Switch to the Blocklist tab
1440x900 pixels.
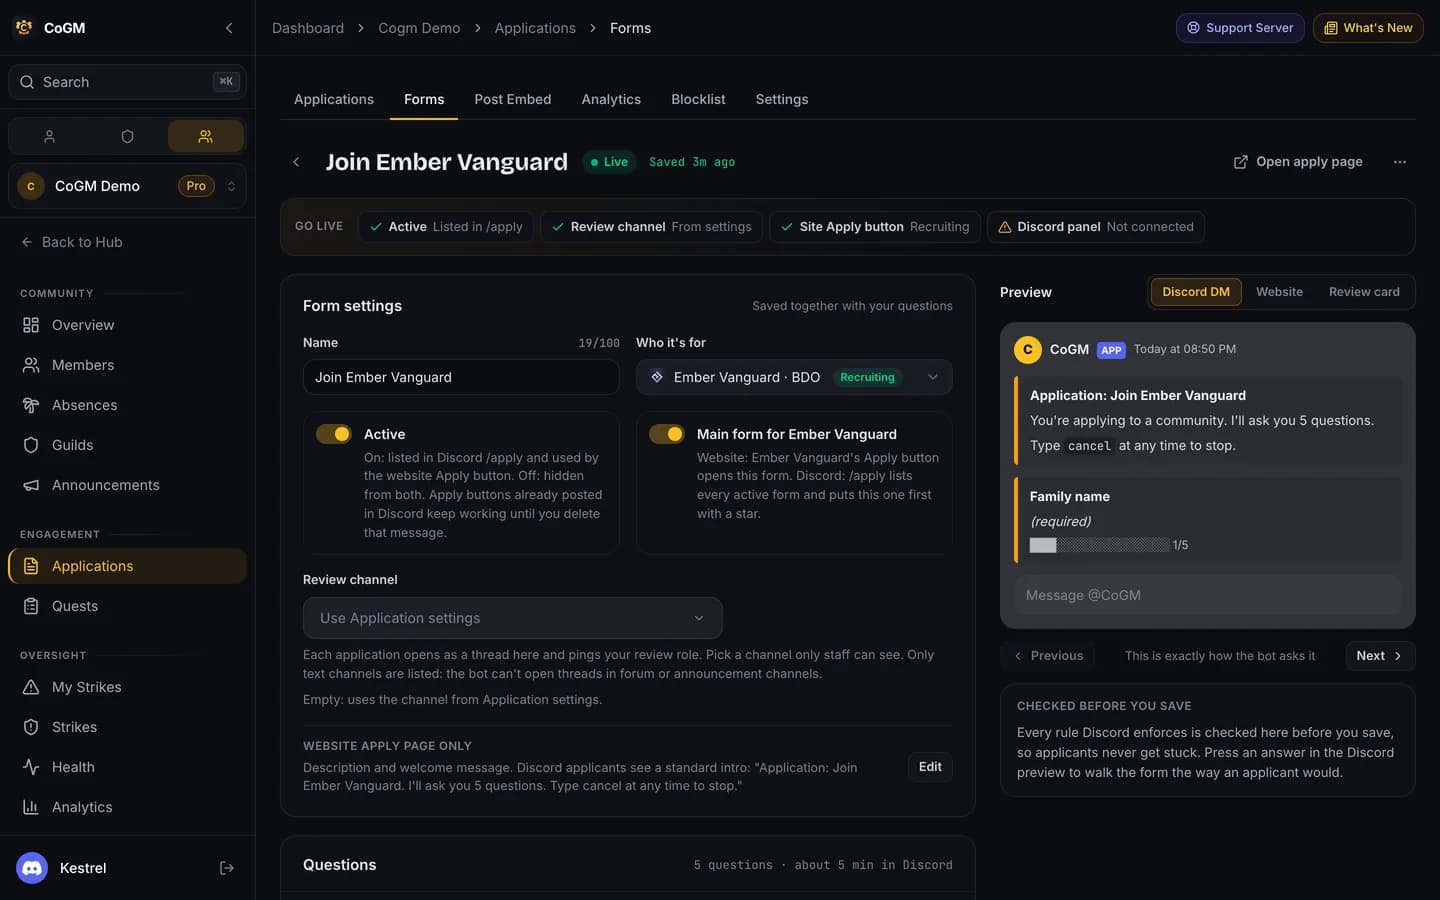698,99
